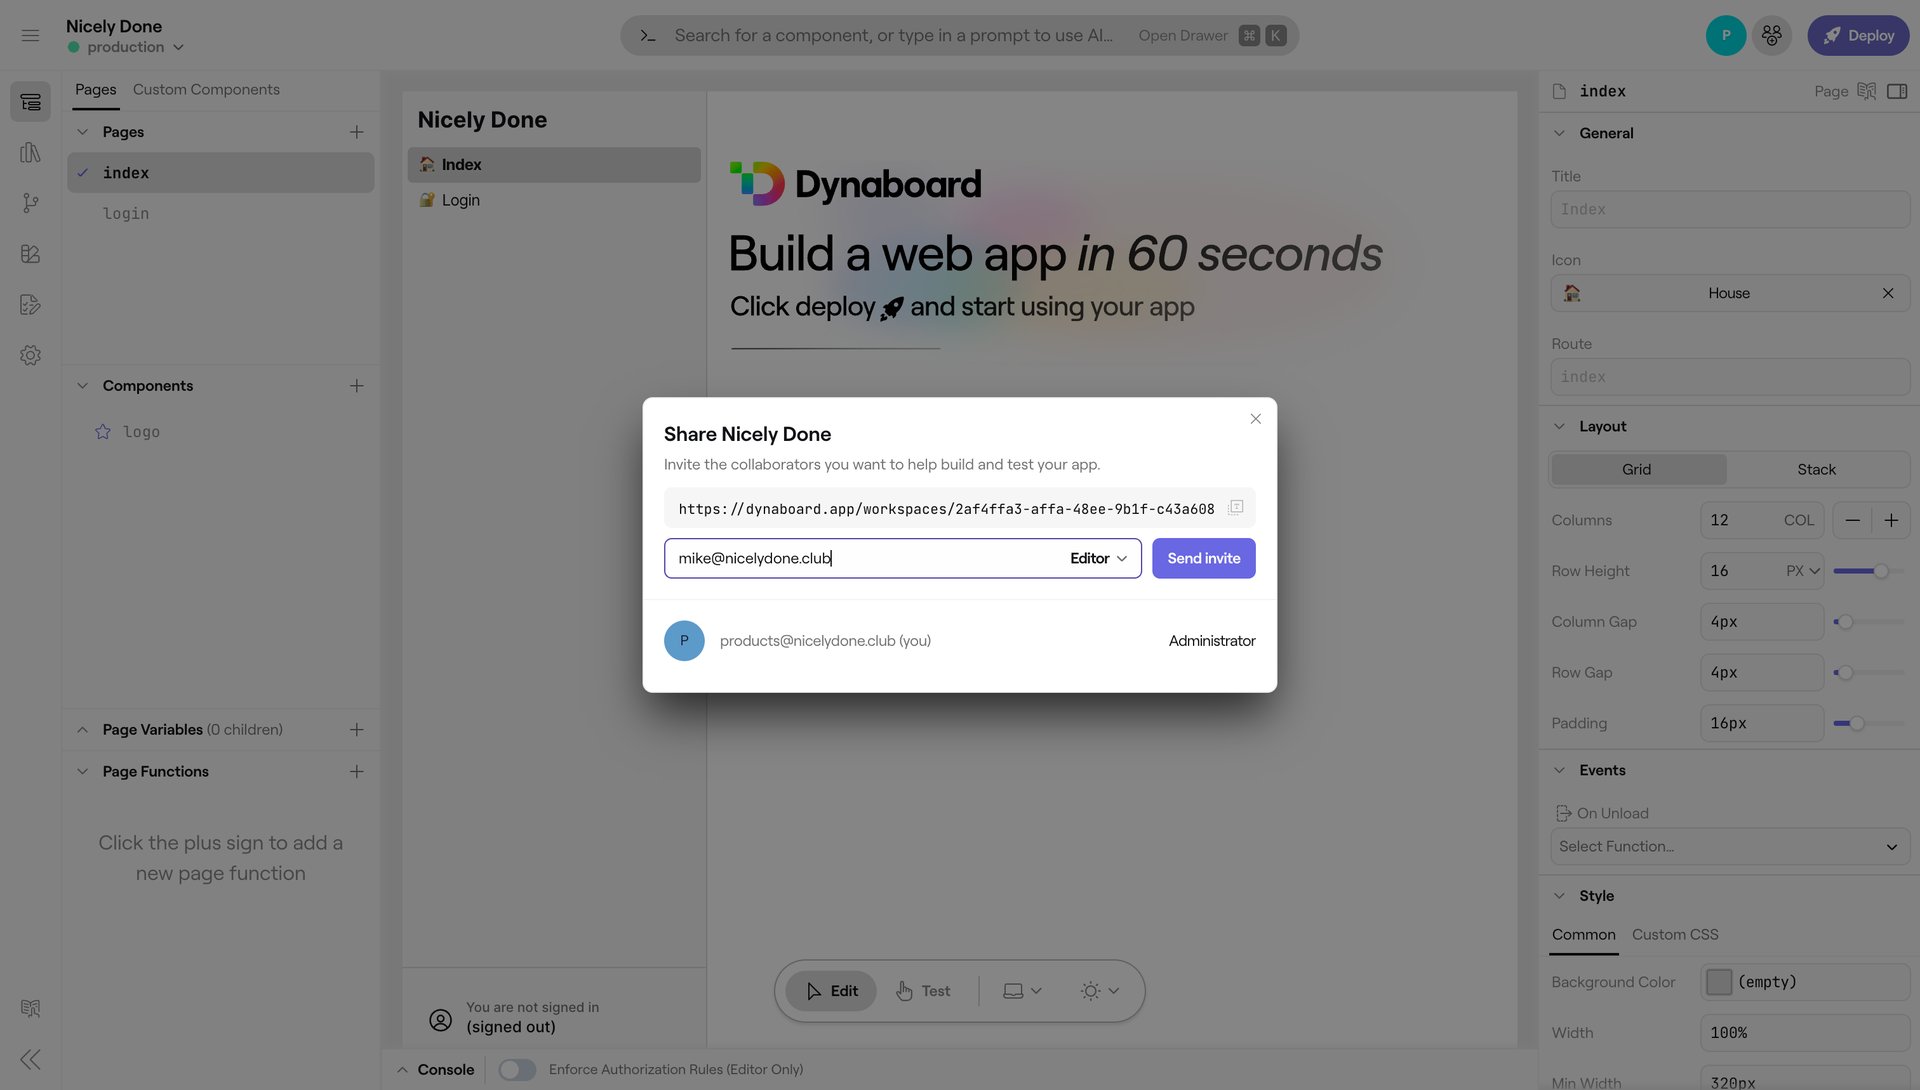Open the Custom CSS style tab
The height and width of the screenshot is (1090, 1920).
pyautogui.click(x=1675, y=934)
